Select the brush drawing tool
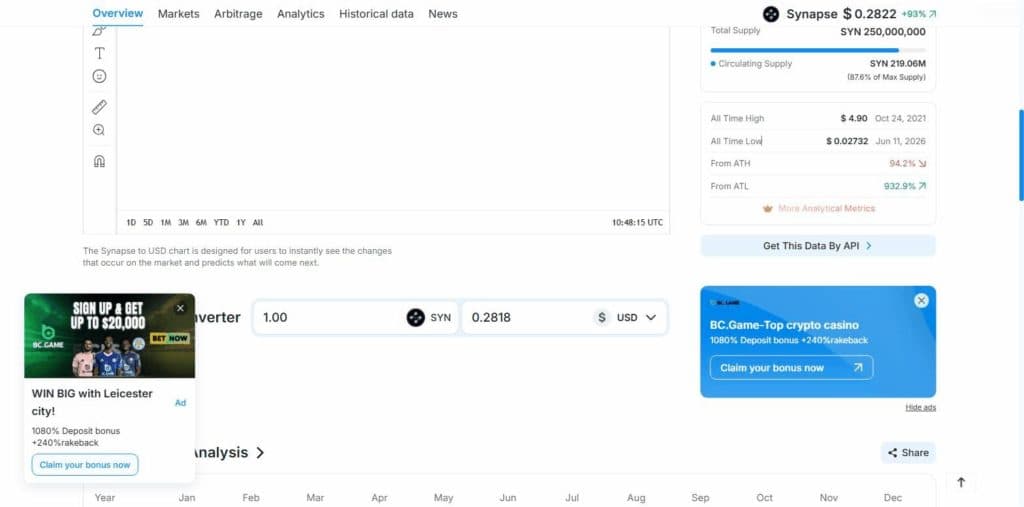 point(99,31)
